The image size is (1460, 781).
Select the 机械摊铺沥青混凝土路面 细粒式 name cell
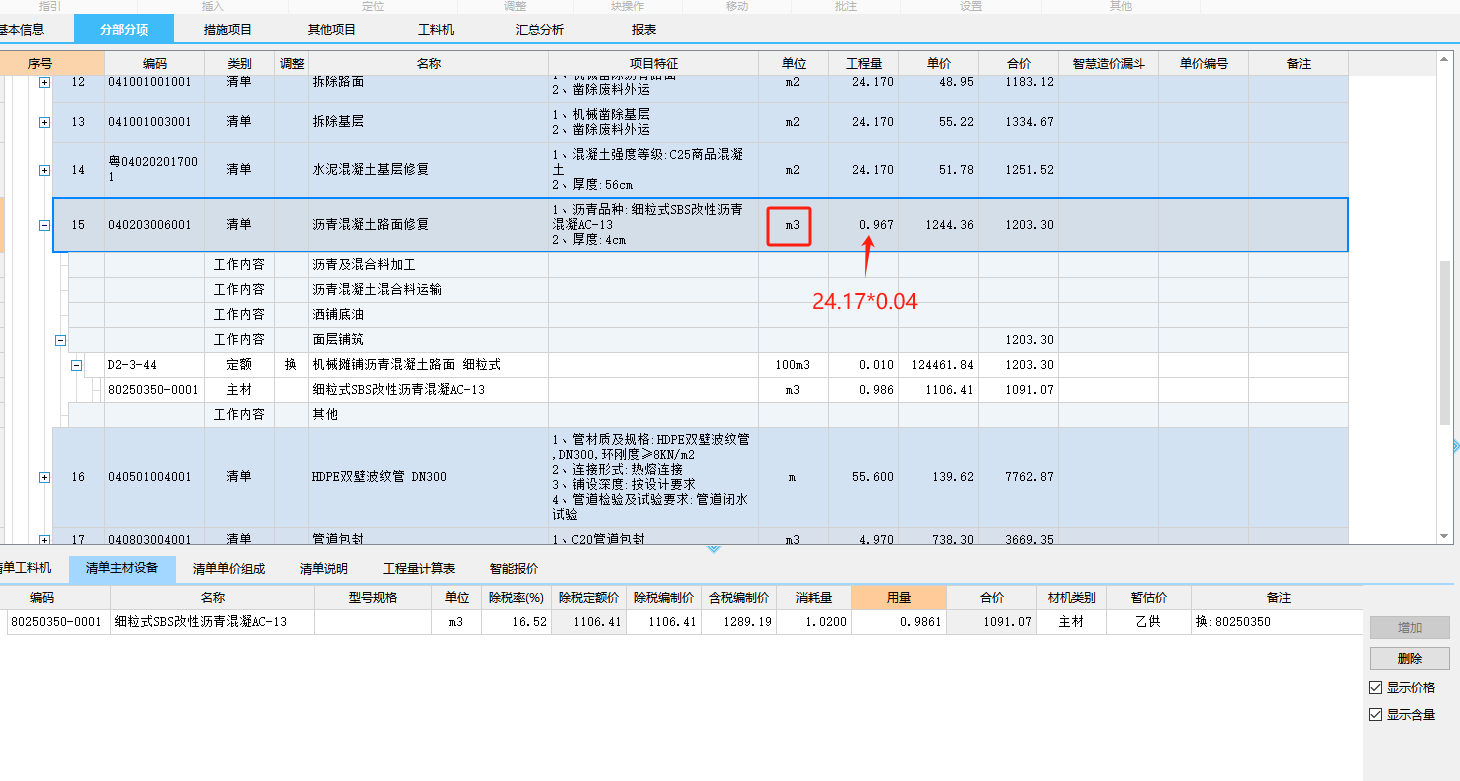428,365
